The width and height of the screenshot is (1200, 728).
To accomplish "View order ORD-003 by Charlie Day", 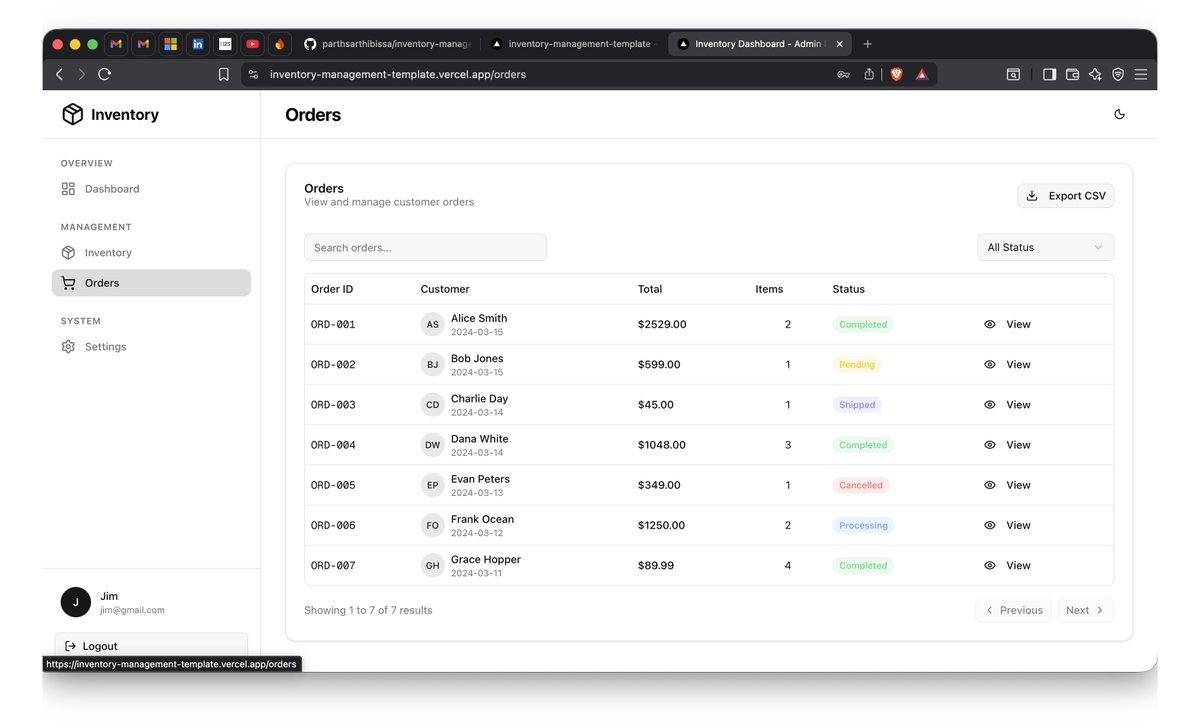I will click(x=1007, y=405).
